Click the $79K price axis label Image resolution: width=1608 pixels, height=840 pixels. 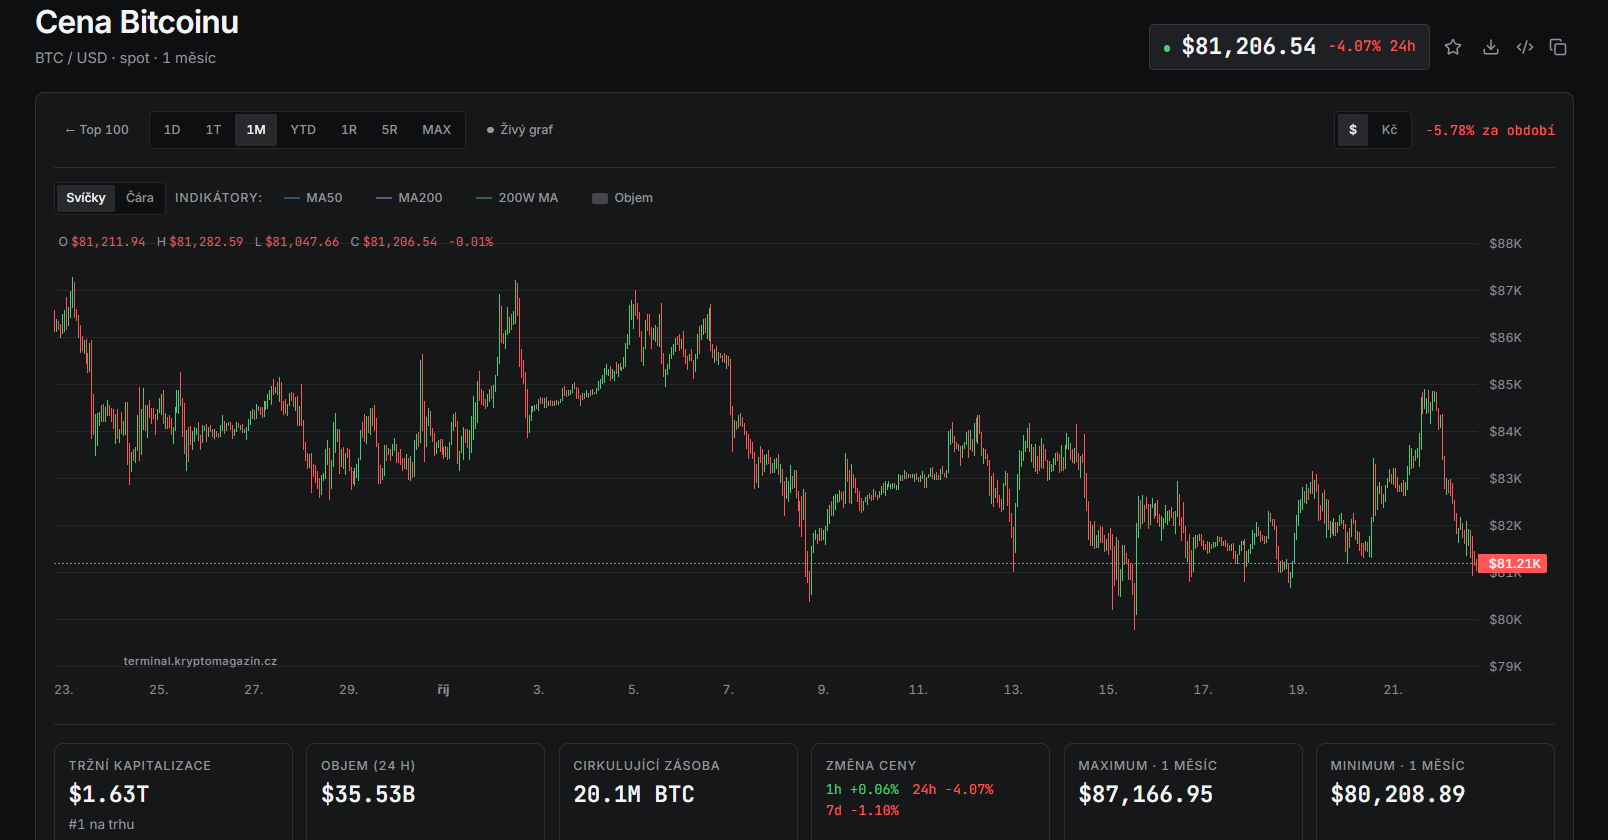coord(1505,667)
